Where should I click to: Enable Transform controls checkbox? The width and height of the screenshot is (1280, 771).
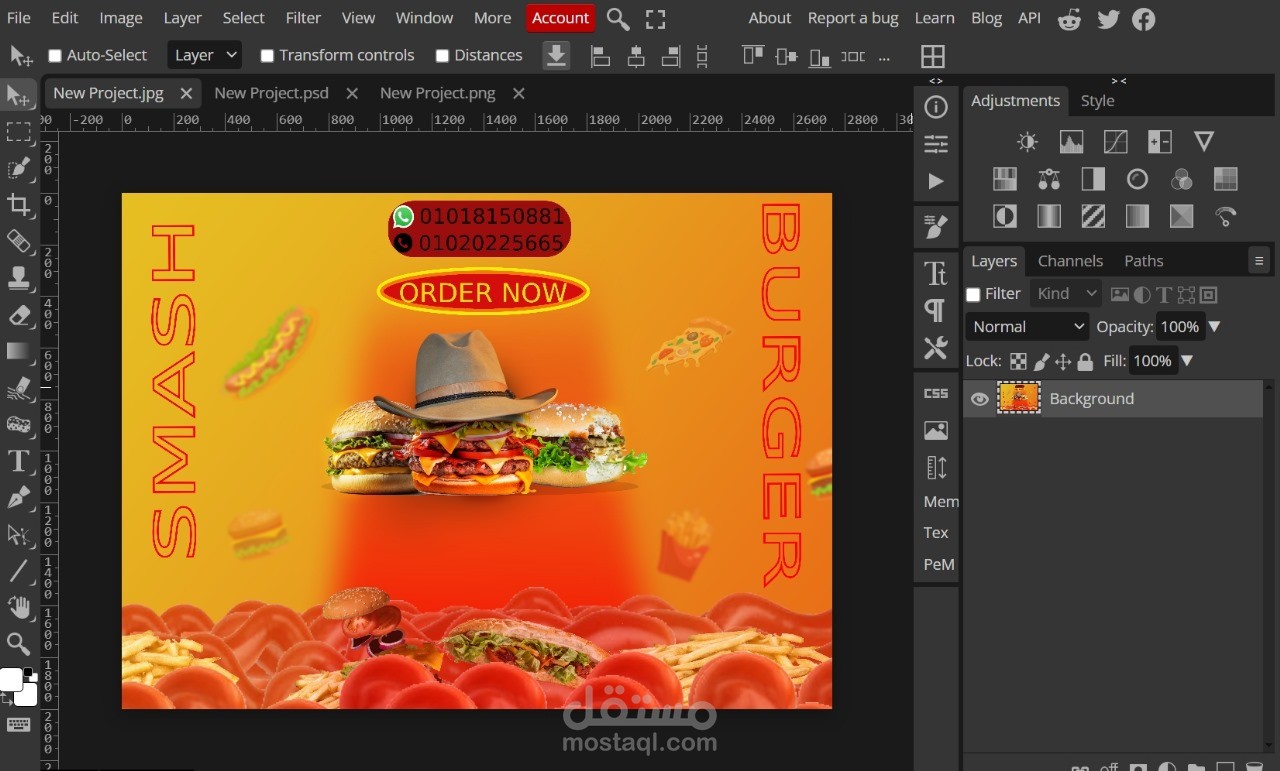(267, 56)
